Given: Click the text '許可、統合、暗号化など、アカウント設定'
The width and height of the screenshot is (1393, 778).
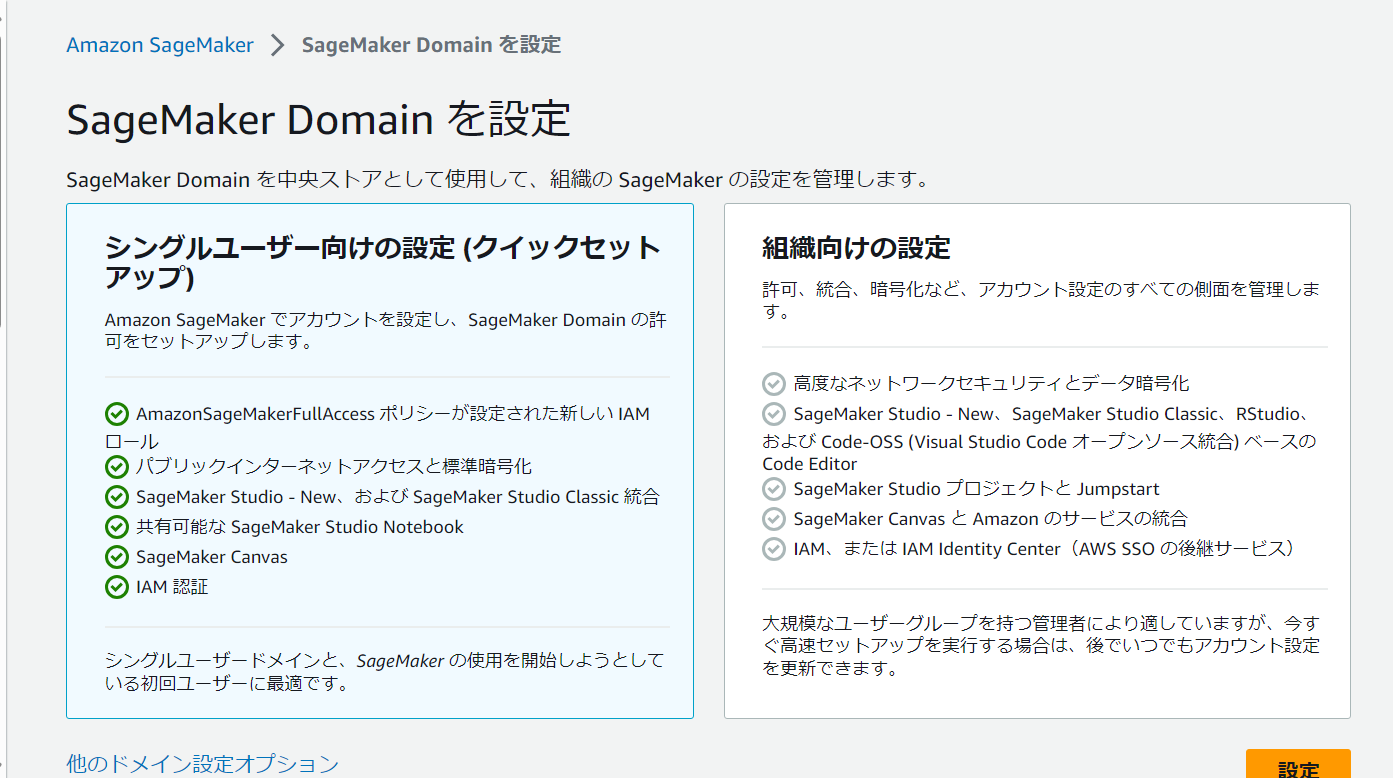Looking at the screenshot, I should click(x=1041, y=301).
